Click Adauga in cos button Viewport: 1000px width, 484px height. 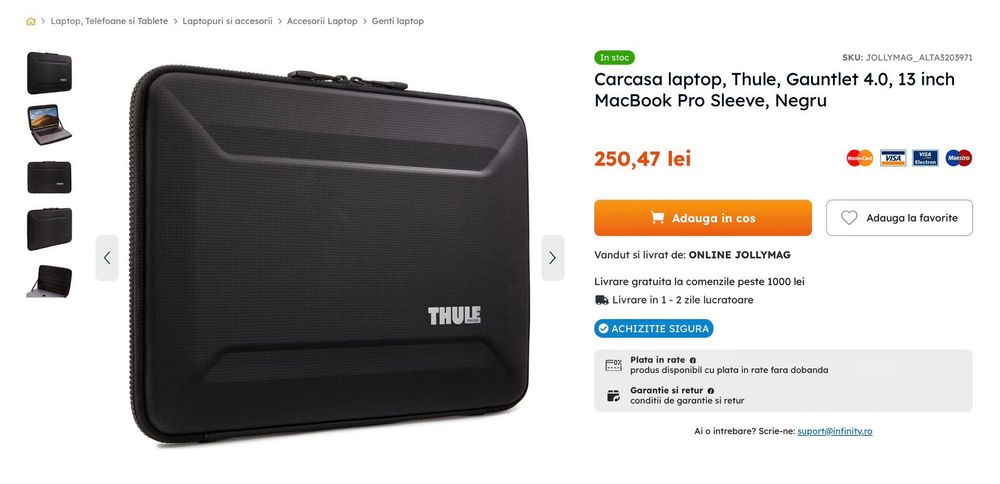(x=703, y=218)
